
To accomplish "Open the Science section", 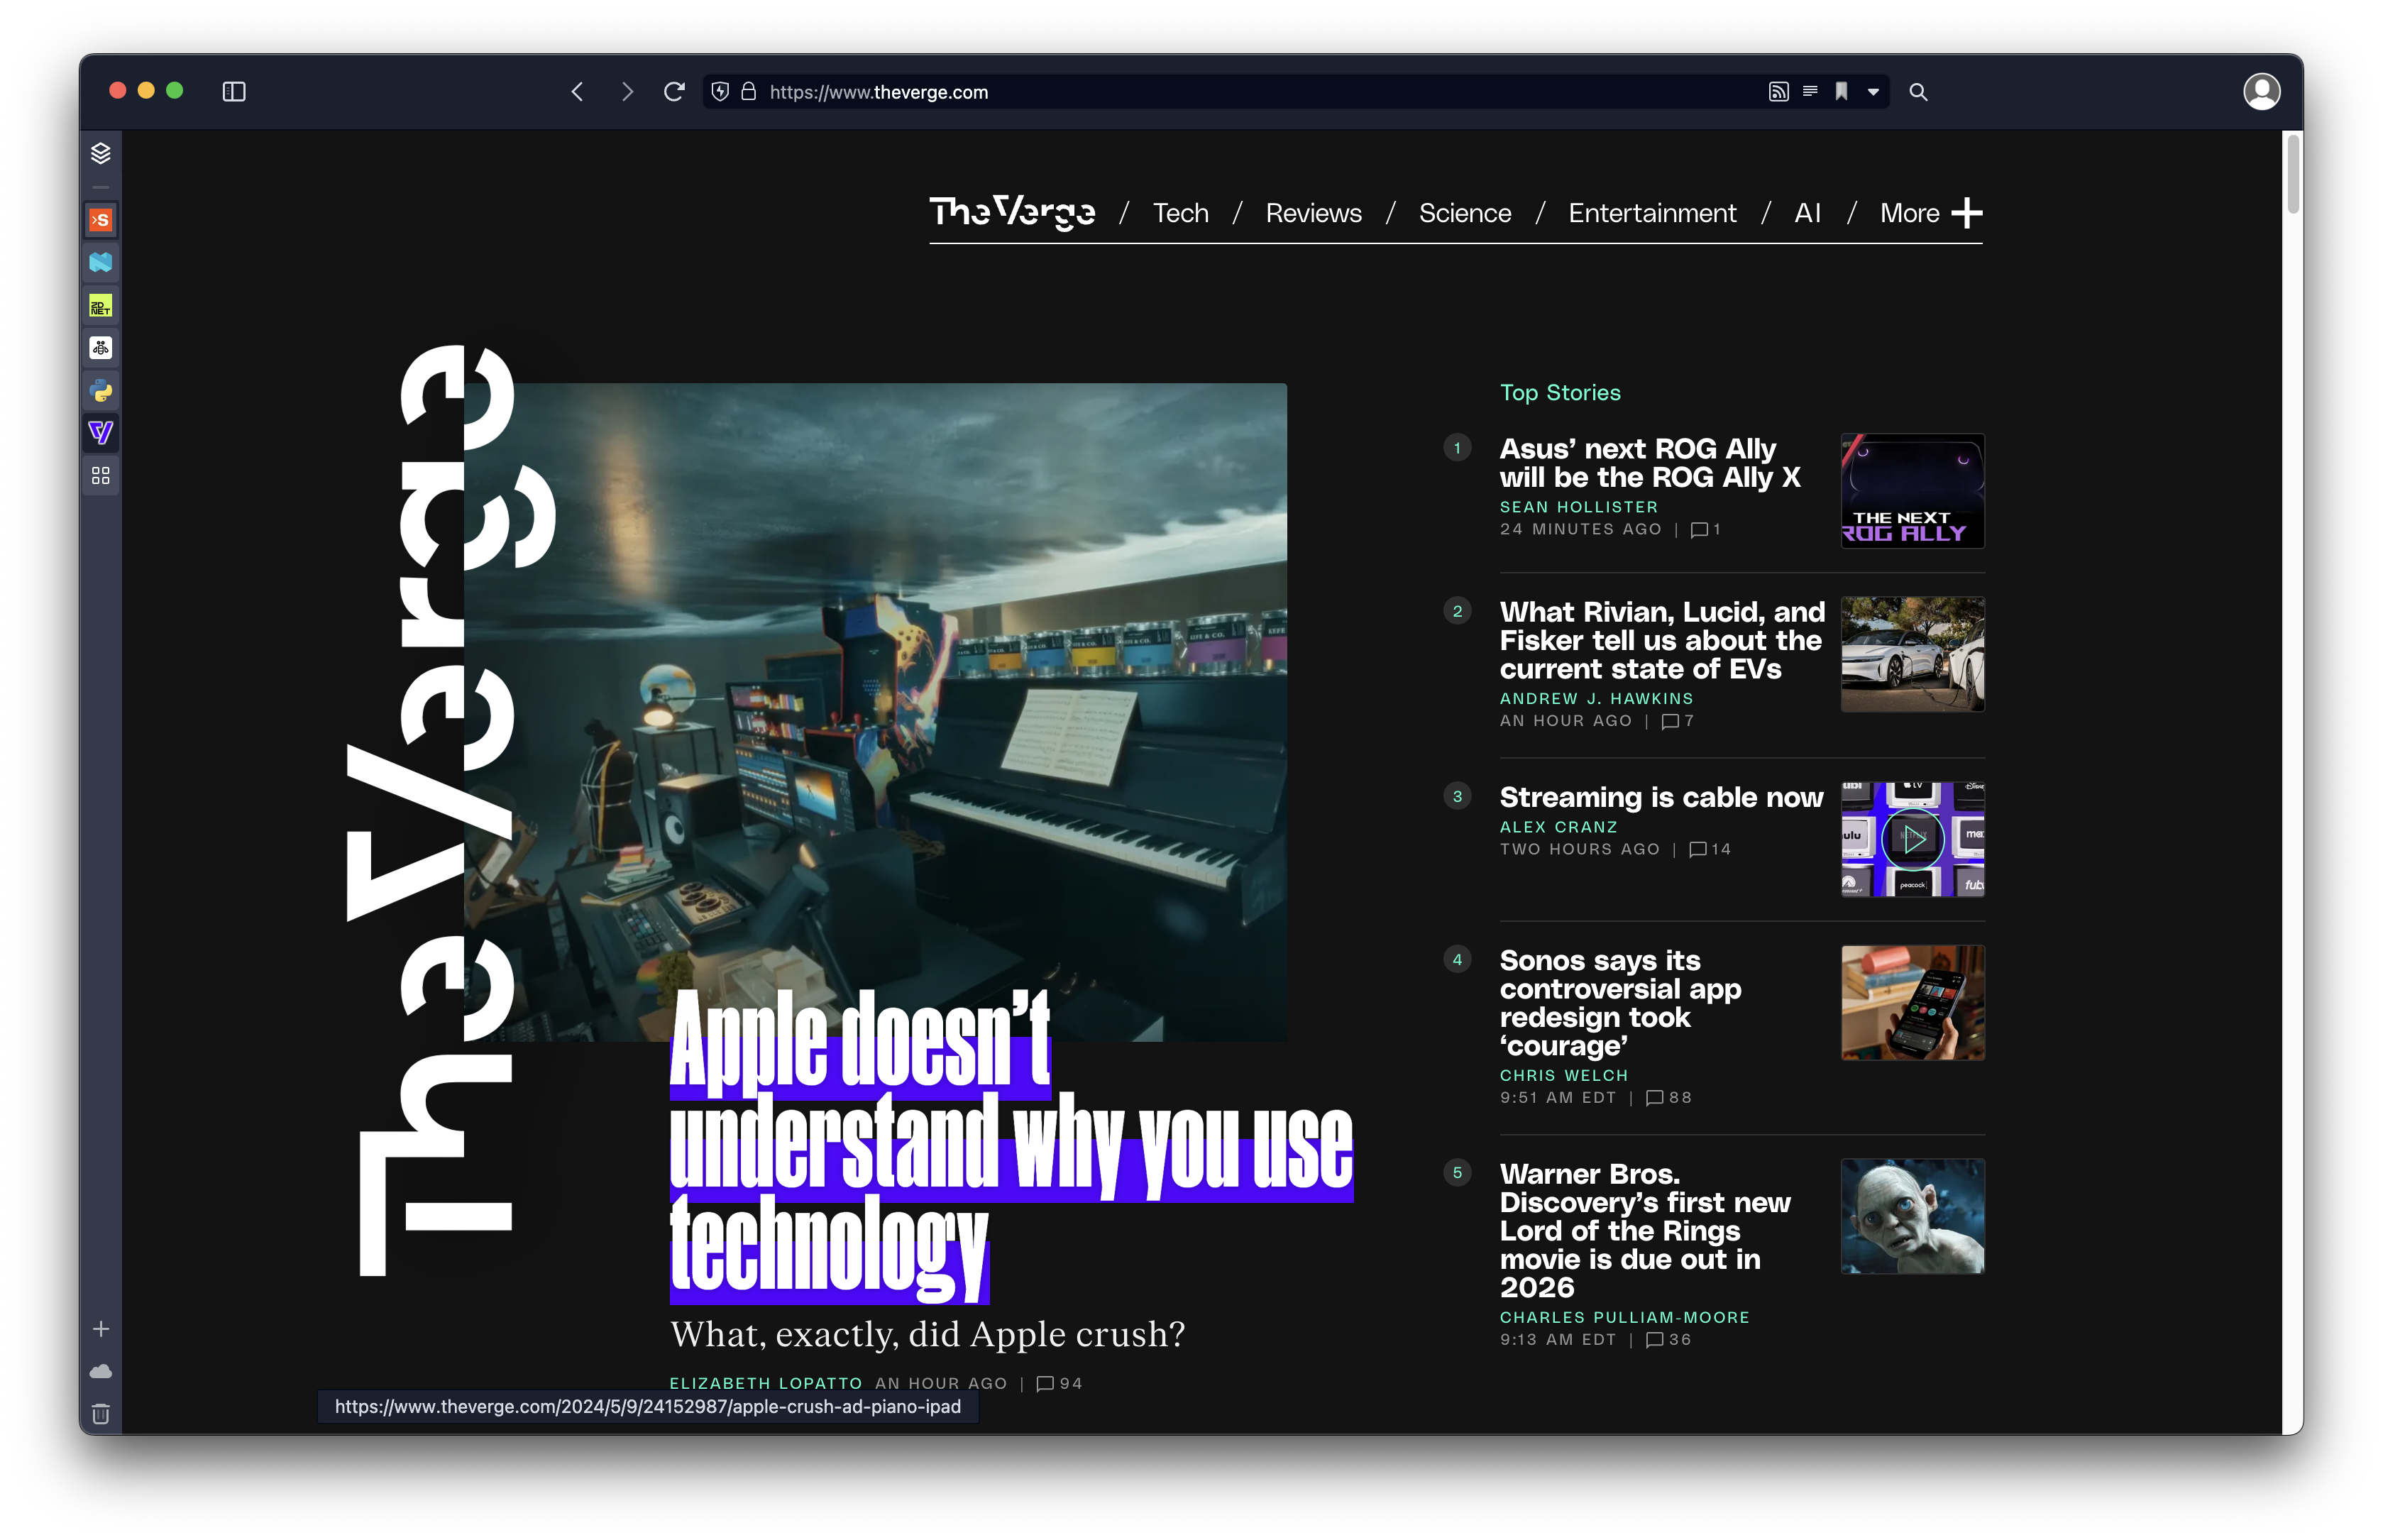I will [x=1465, y=213].
